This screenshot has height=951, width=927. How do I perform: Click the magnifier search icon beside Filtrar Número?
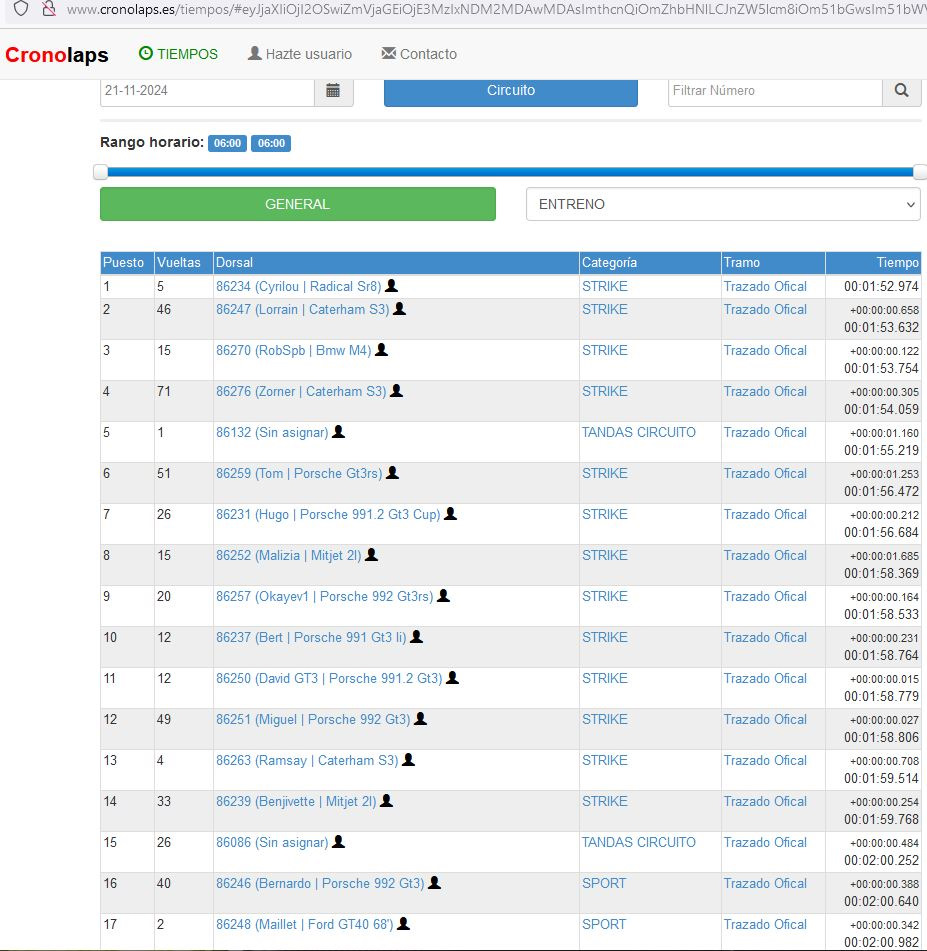(x=902, y=91)
